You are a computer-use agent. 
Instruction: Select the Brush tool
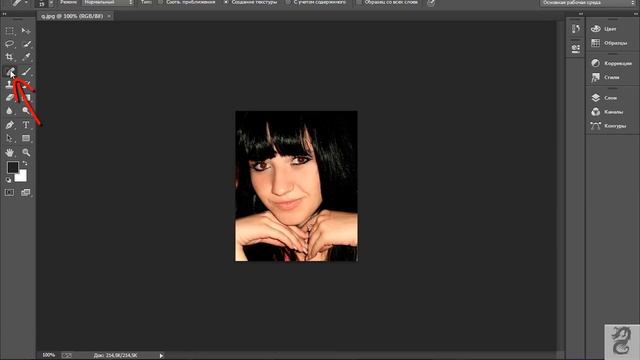click(26, 72)
